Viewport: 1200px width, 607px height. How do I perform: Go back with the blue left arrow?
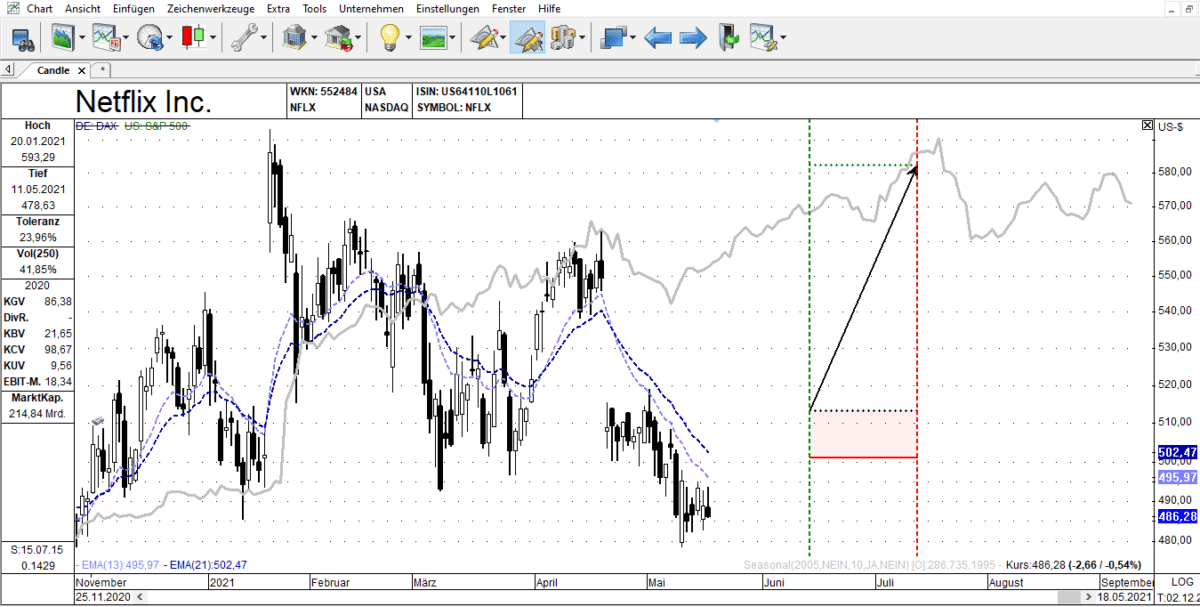tap(657, 39)
